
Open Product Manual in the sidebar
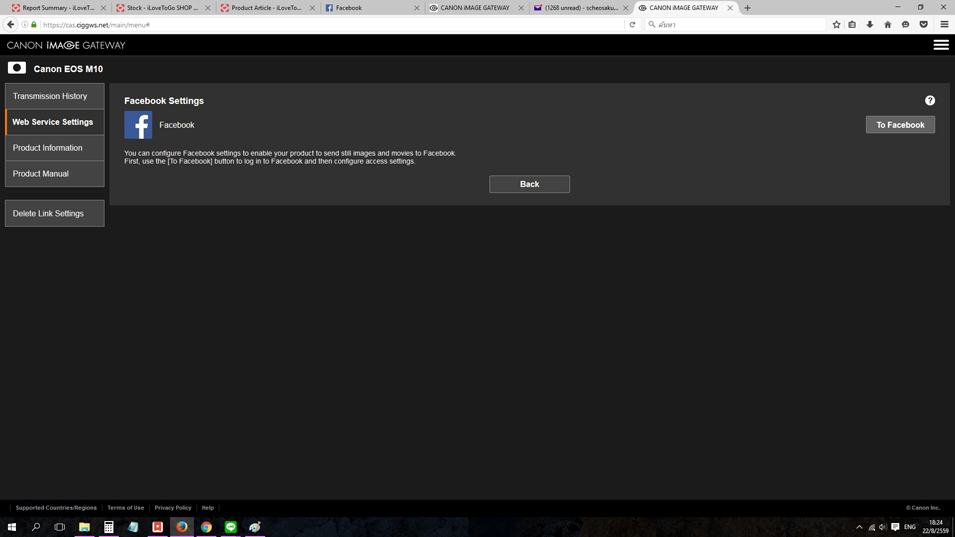click(x=55, y=174)
